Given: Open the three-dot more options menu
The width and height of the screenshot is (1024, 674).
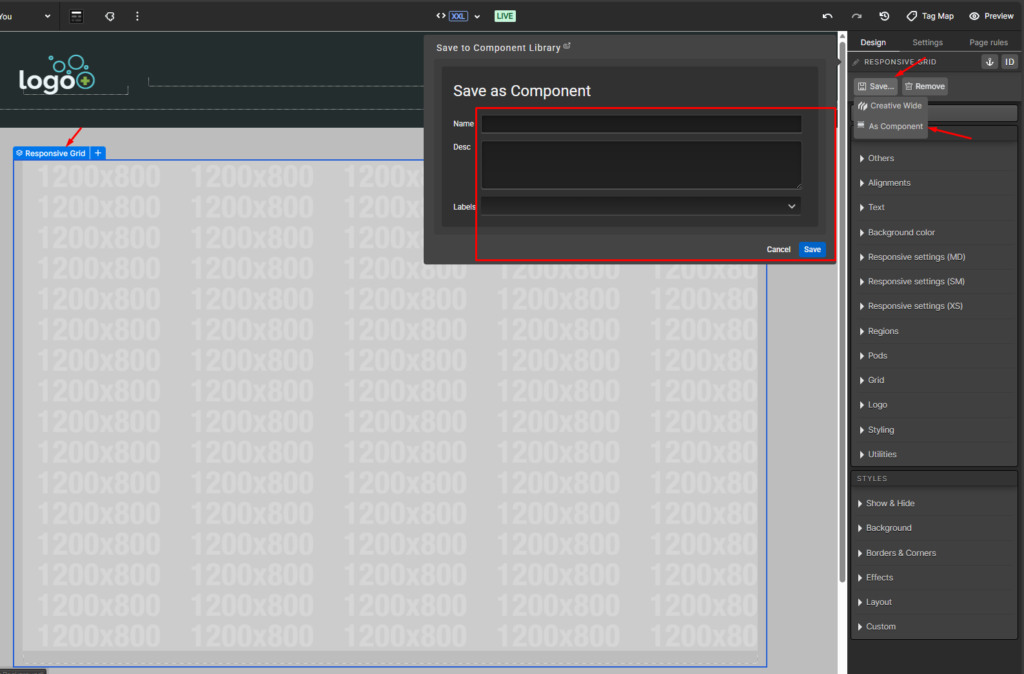Looking at the screenshot, I should click(137, 16).
